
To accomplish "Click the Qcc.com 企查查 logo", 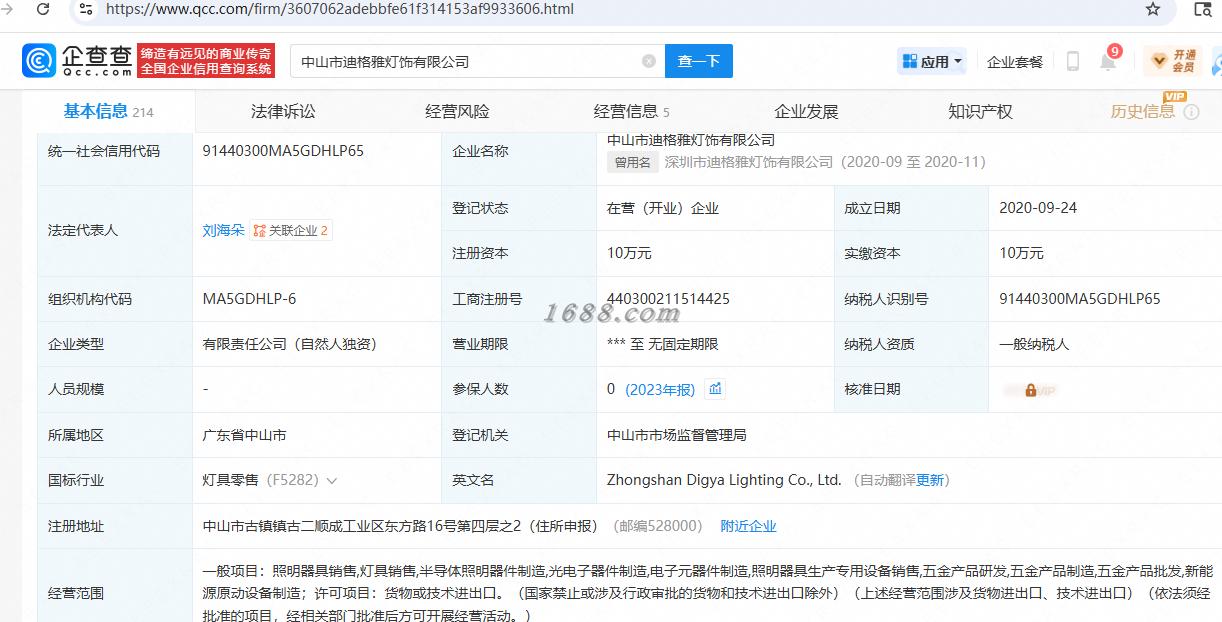I will (78, 60).
